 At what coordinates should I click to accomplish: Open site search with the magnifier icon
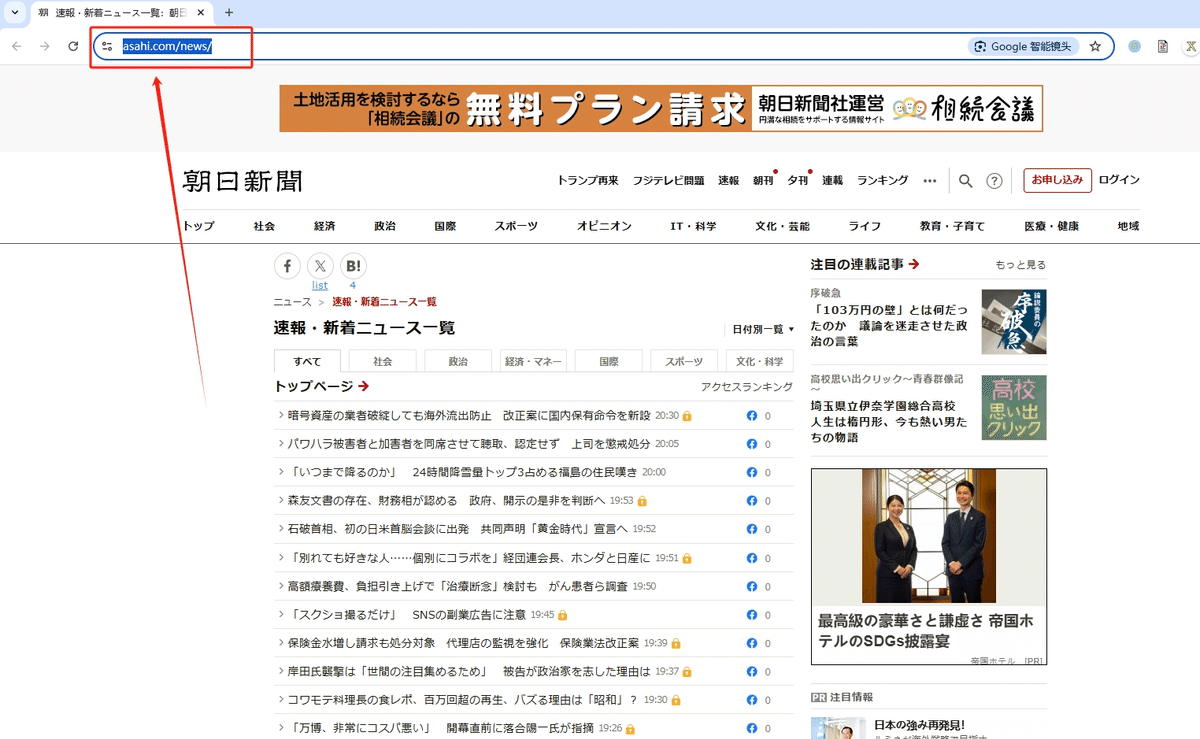pyautogui.click(x=965, y=181)
